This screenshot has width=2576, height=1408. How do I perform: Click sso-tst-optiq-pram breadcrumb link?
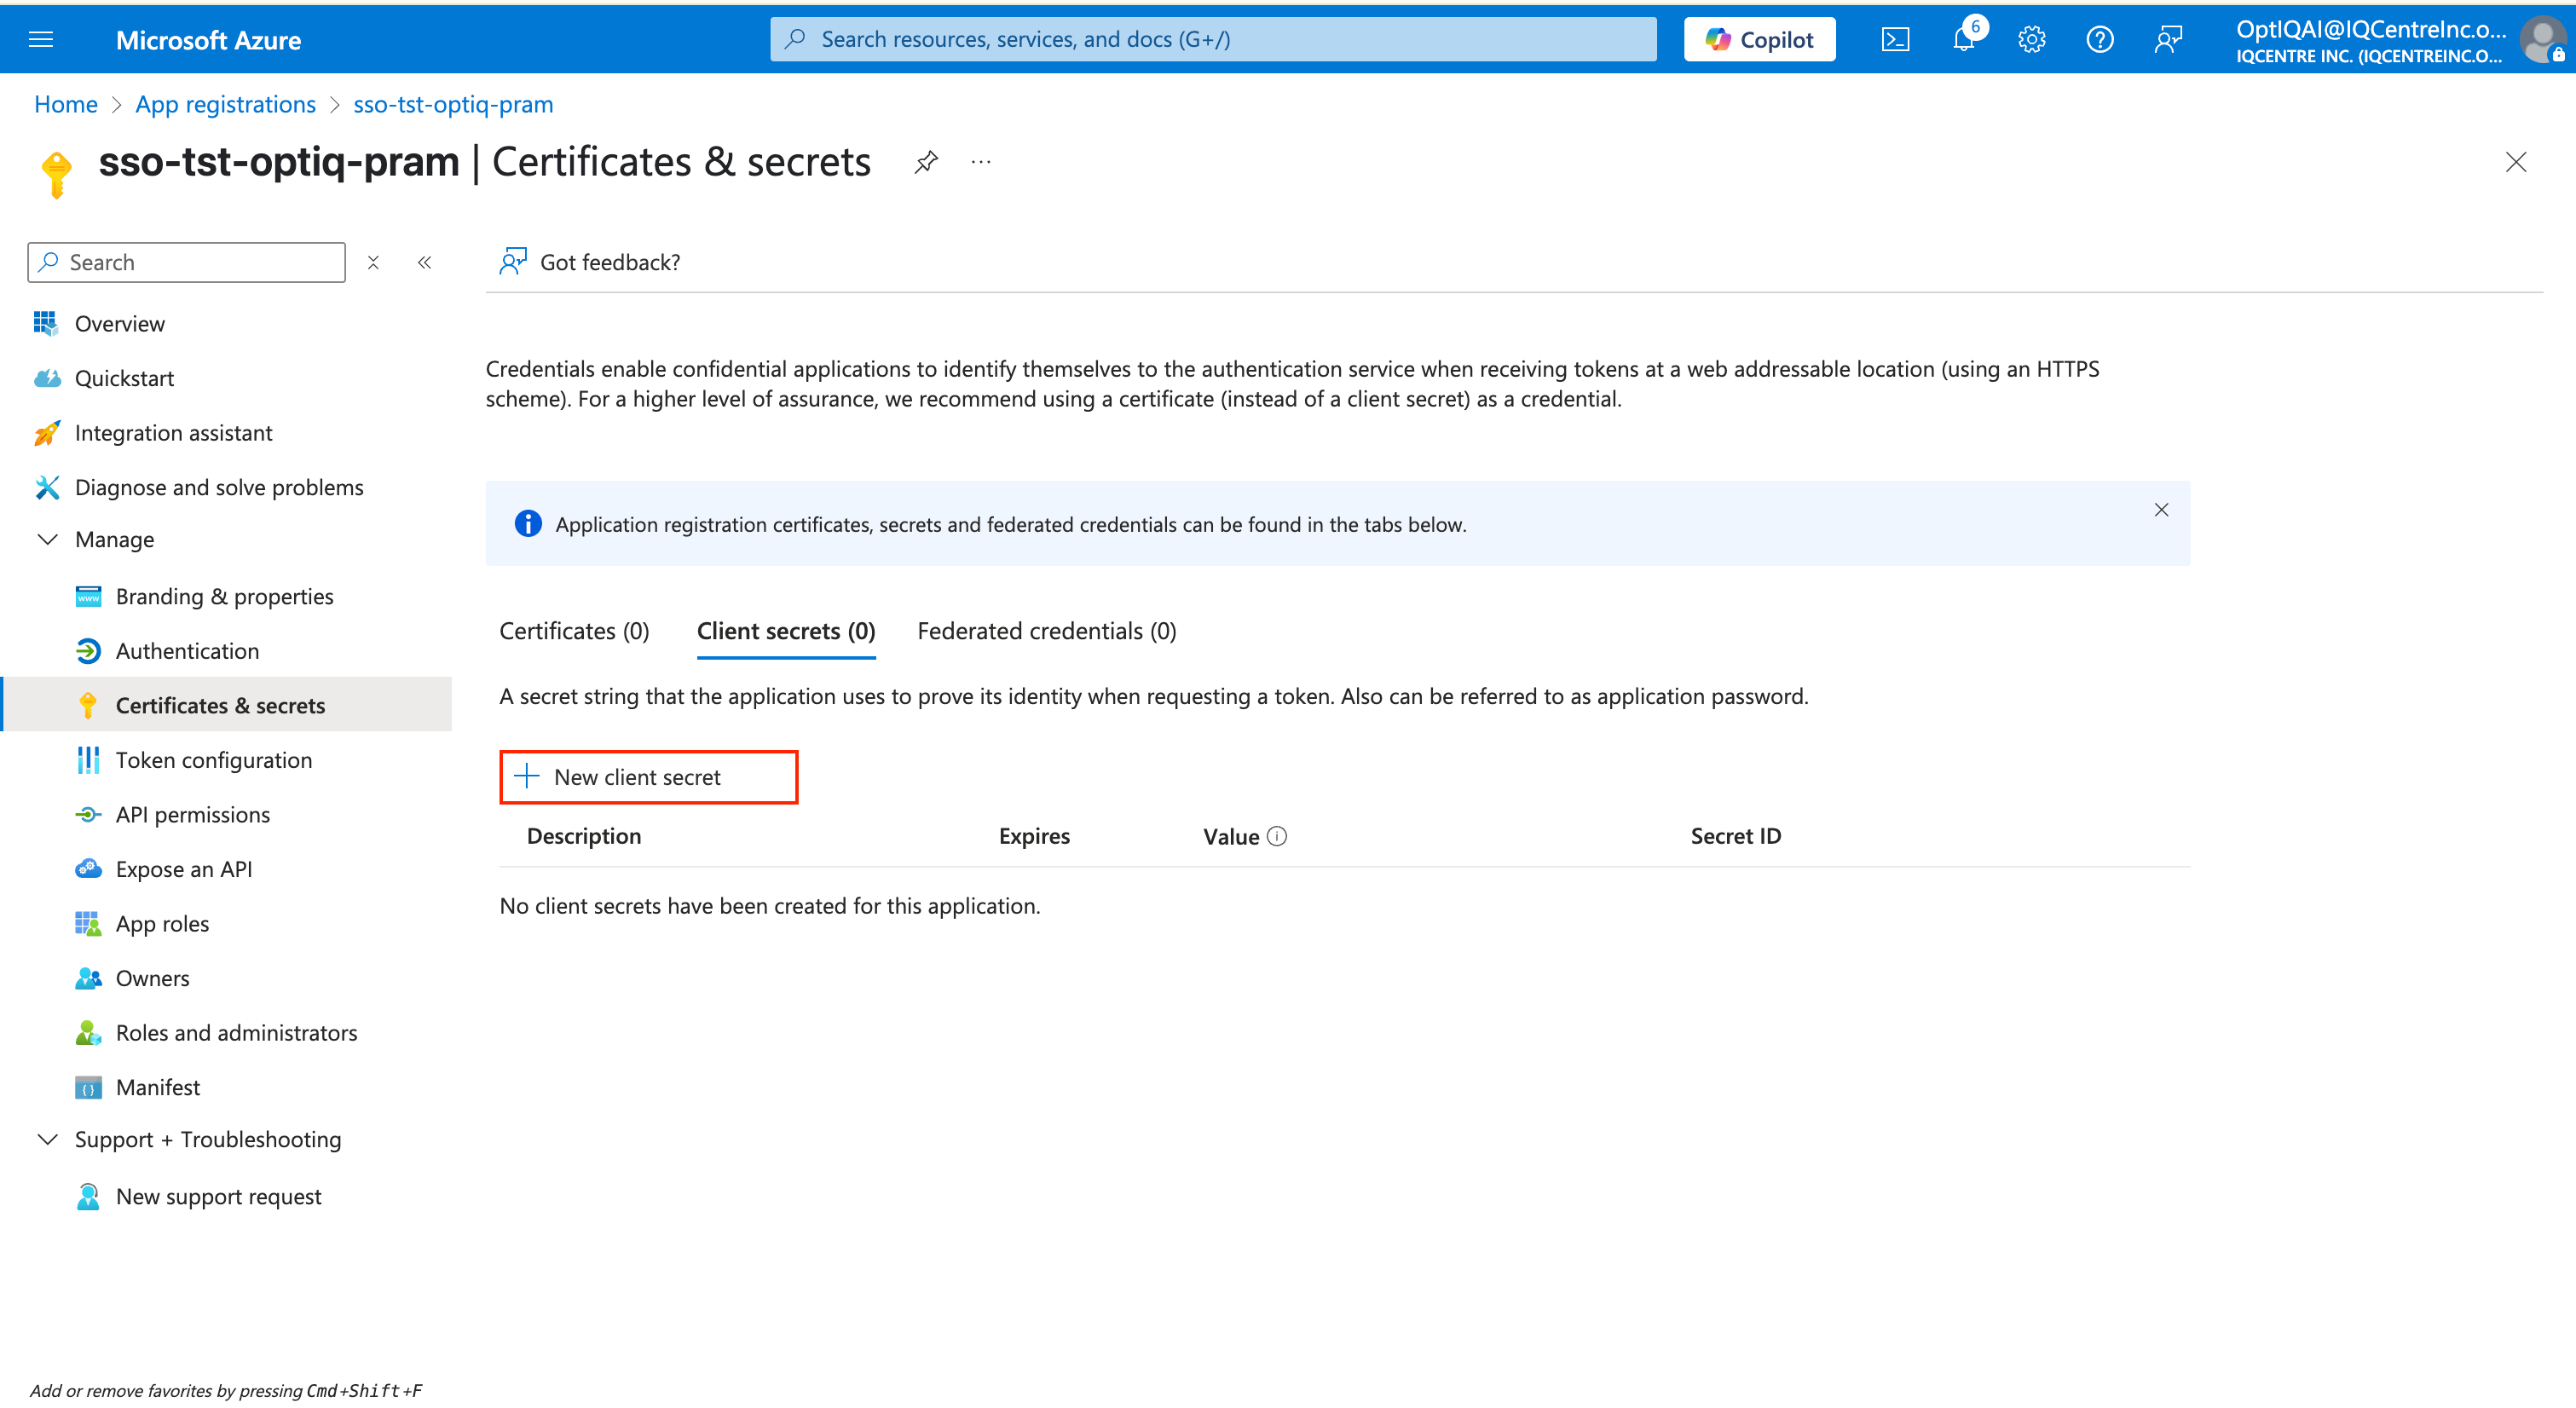[x=453, y=104]
